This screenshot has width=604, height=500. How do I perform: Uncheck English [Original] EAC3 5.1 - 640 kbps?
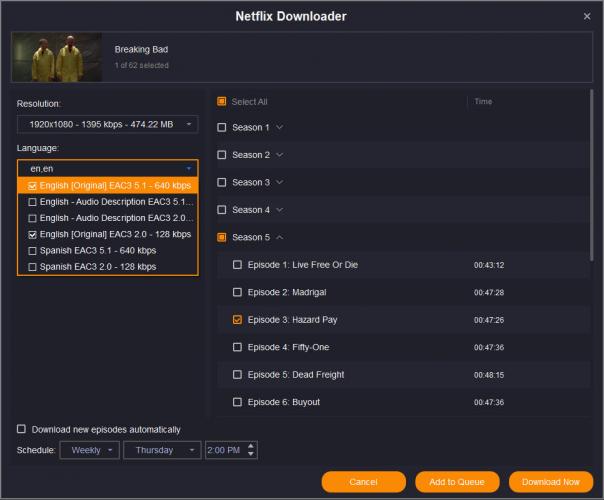pos(32,186)
